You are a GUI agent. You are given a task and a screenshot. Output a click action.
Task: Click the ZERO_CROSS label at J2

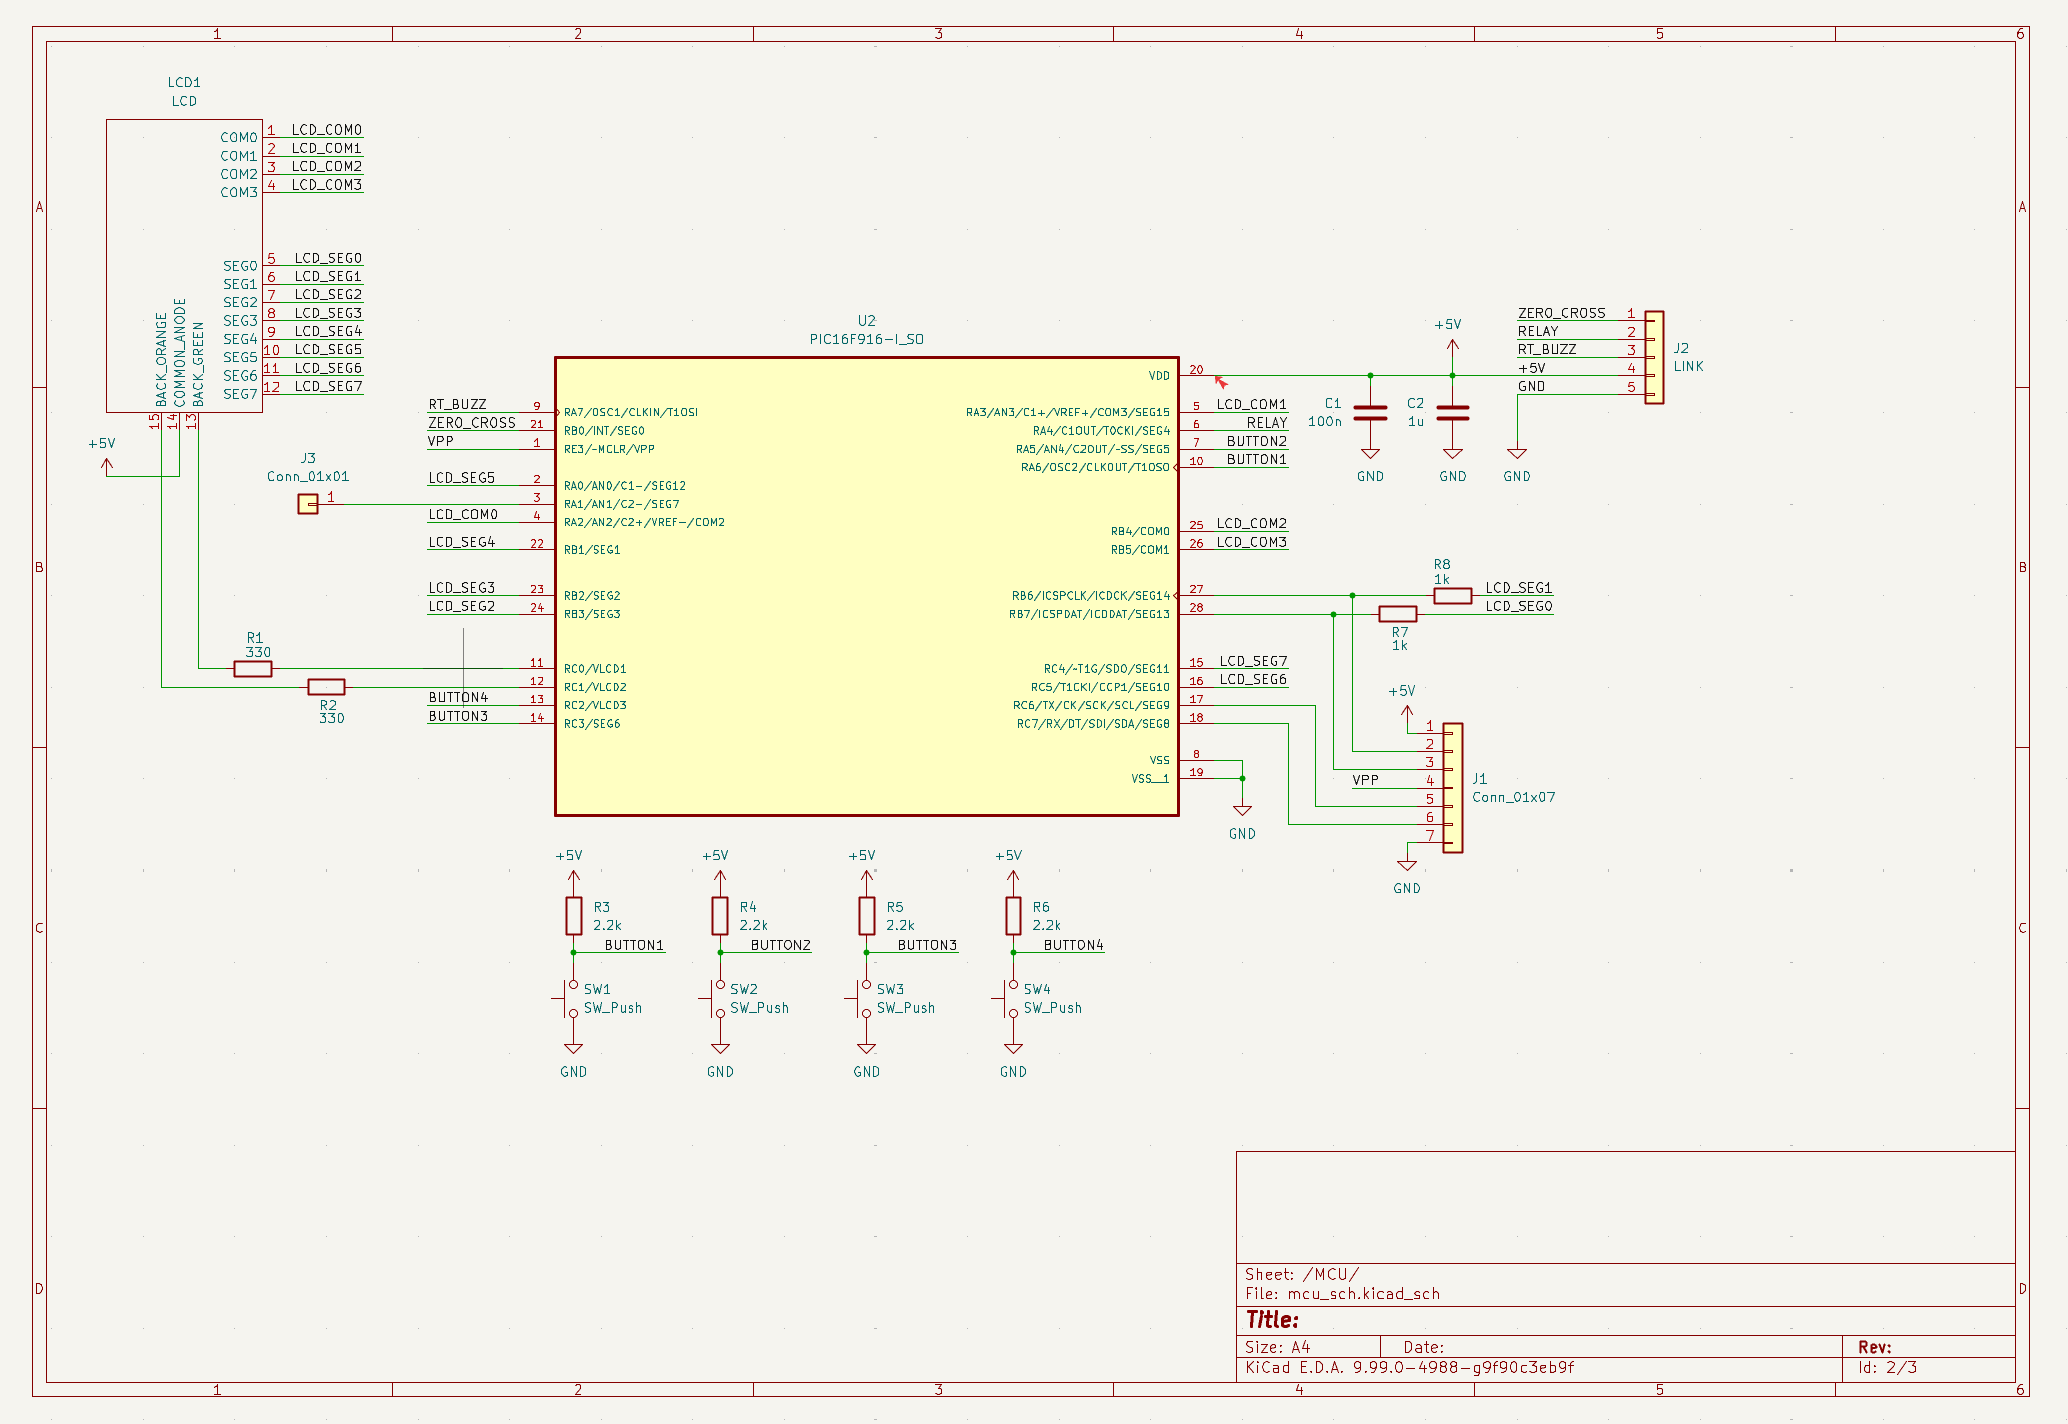coord(1561,313)
